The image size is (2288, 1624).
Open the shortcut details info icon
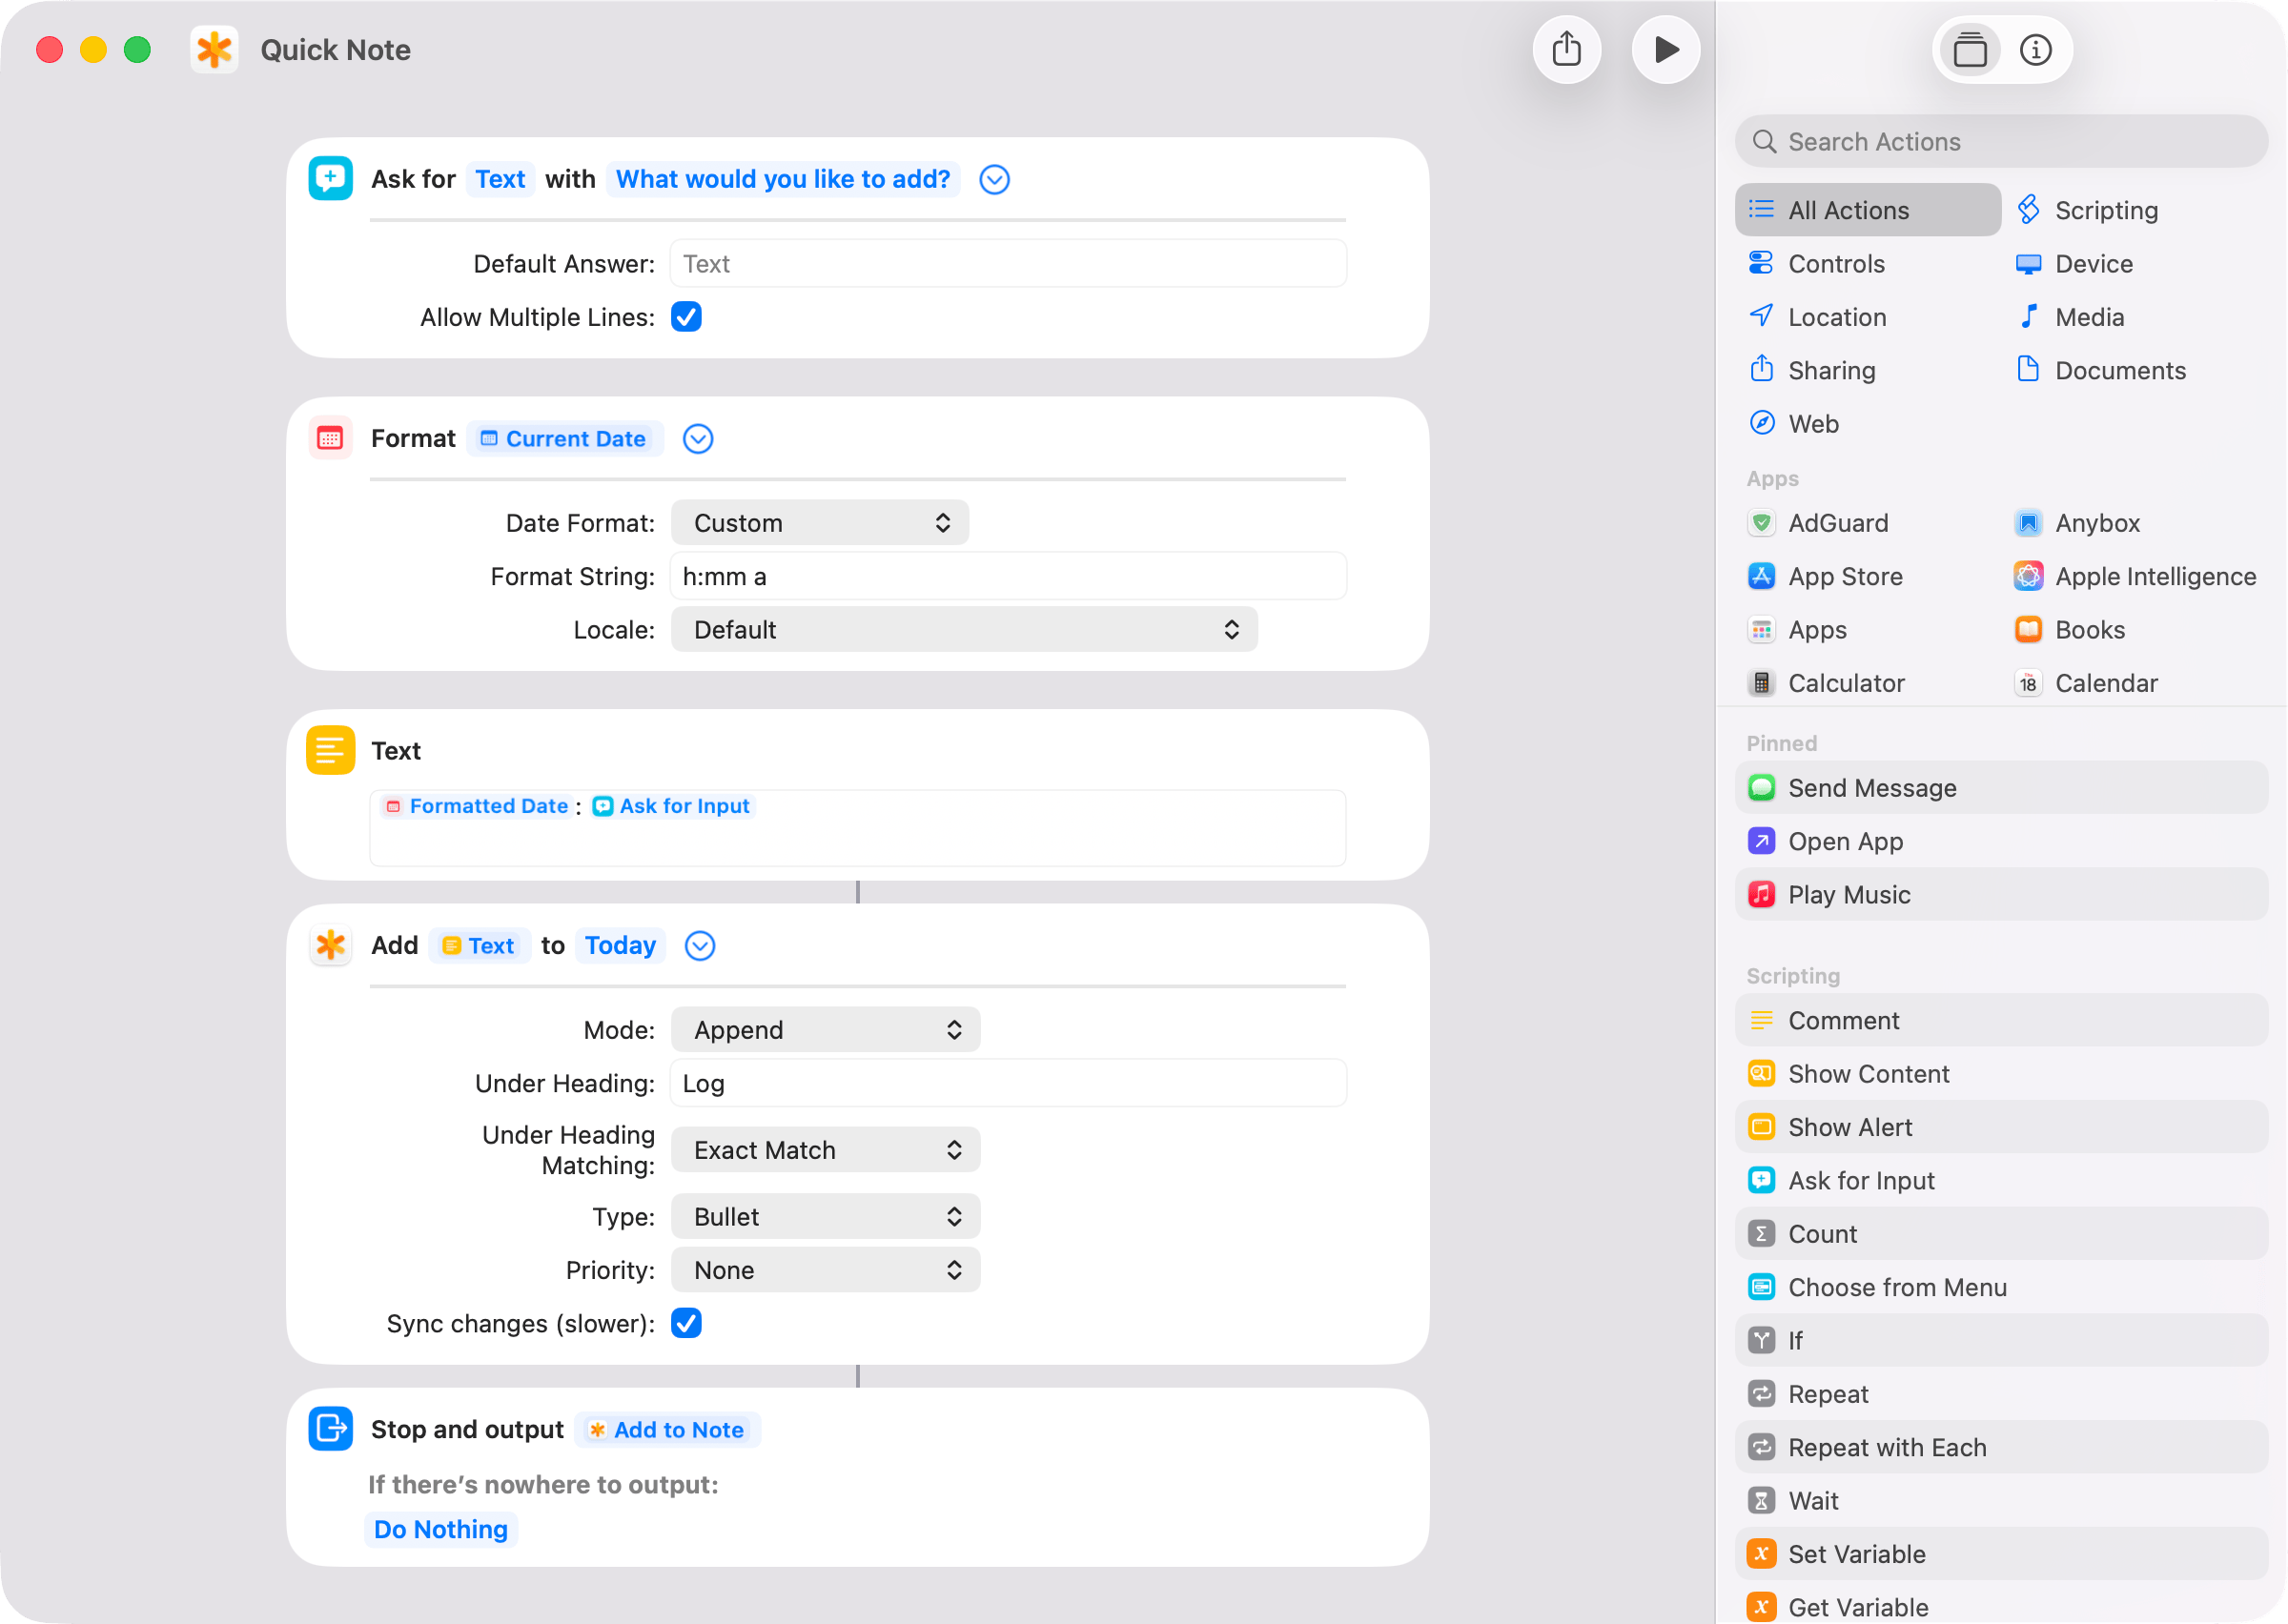(x=2035, y=50)
